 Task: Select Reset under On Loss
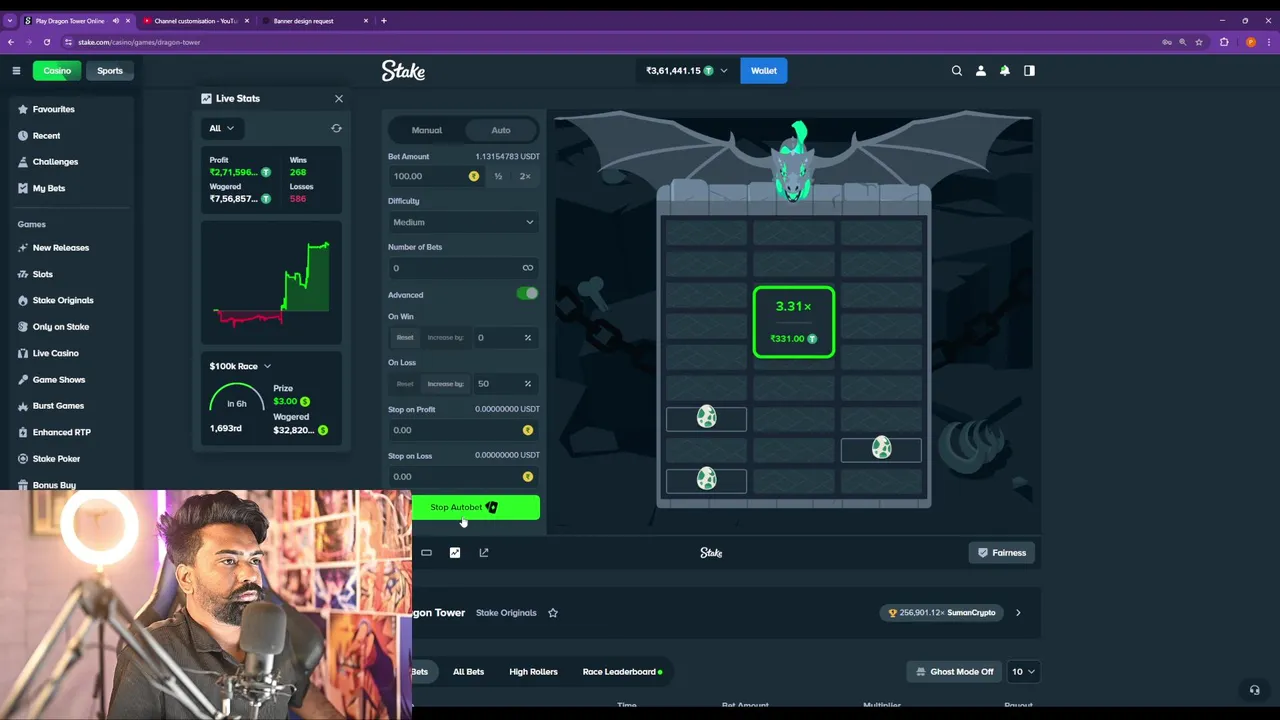(405, 384)
